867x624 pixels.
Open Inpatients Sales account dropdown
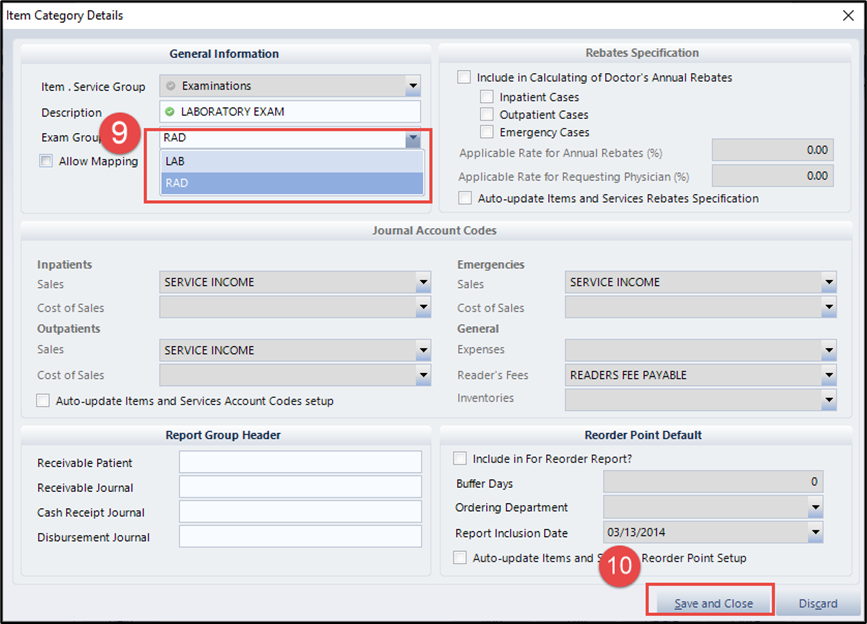tap(423, 283)
